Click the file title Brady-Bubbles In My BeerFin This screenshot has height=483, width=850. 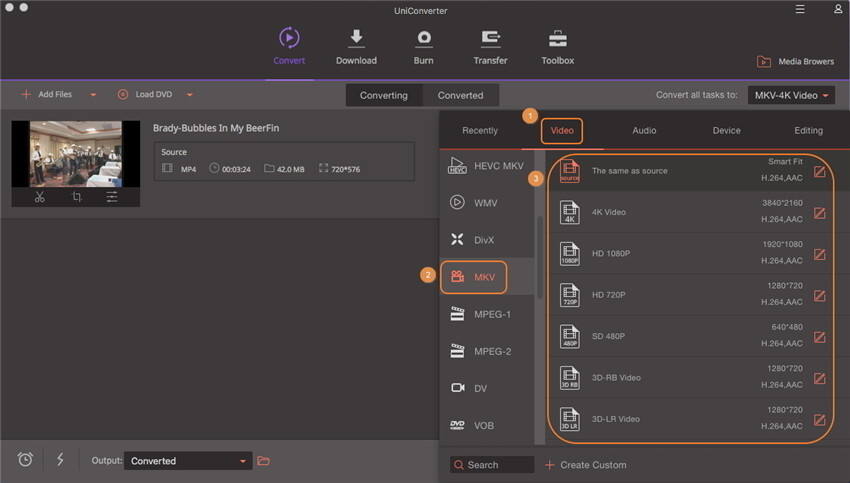point(216,128)
